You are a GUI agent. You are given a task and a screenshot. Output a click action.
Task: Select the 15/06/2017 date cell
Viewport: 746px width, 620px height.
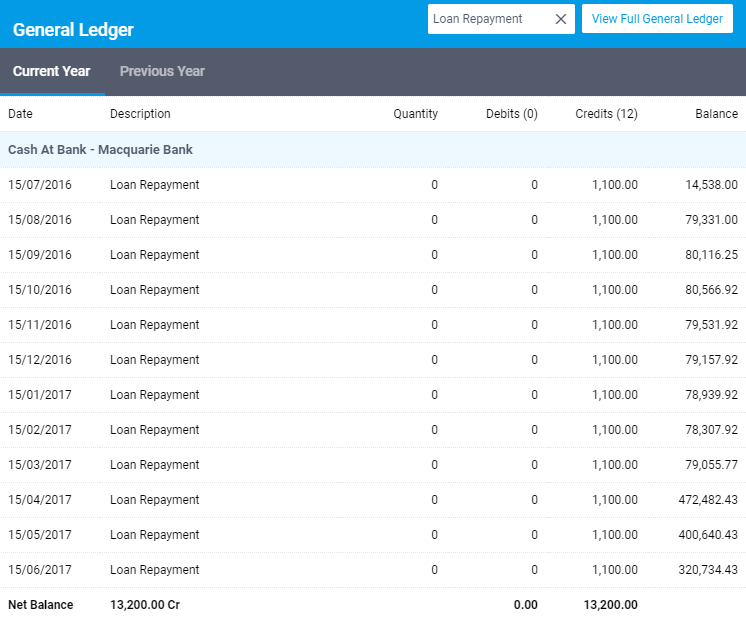(x=40, y=570)
